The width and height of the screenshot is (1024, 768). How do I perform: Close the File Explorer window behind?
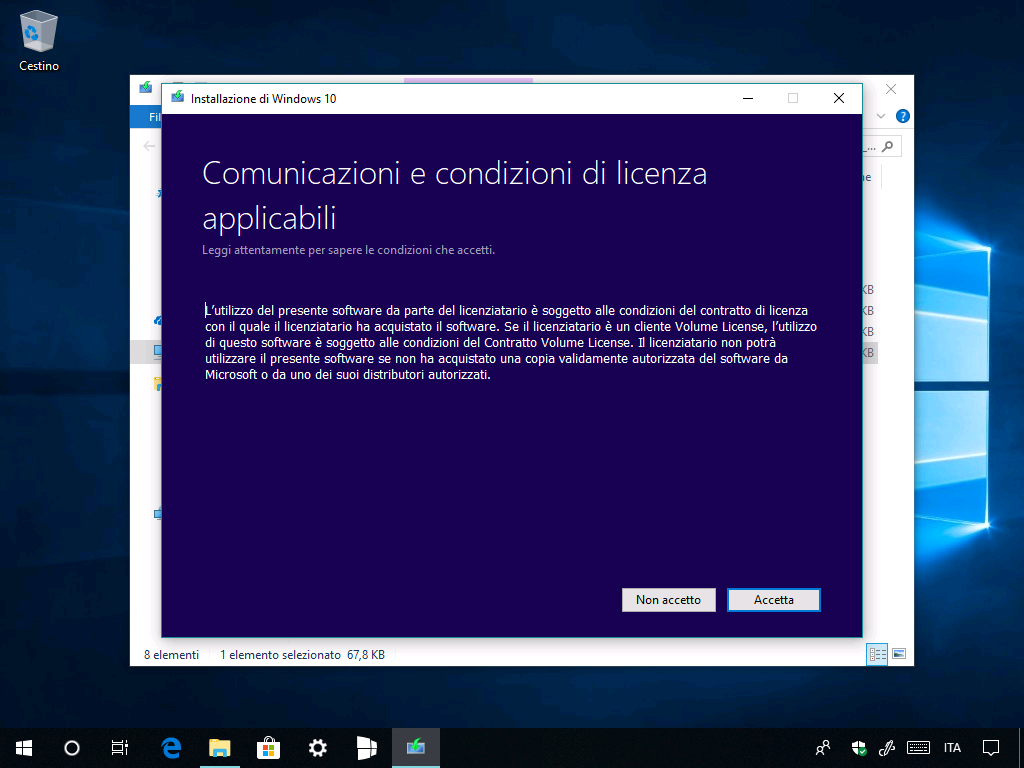click(891, 89)
